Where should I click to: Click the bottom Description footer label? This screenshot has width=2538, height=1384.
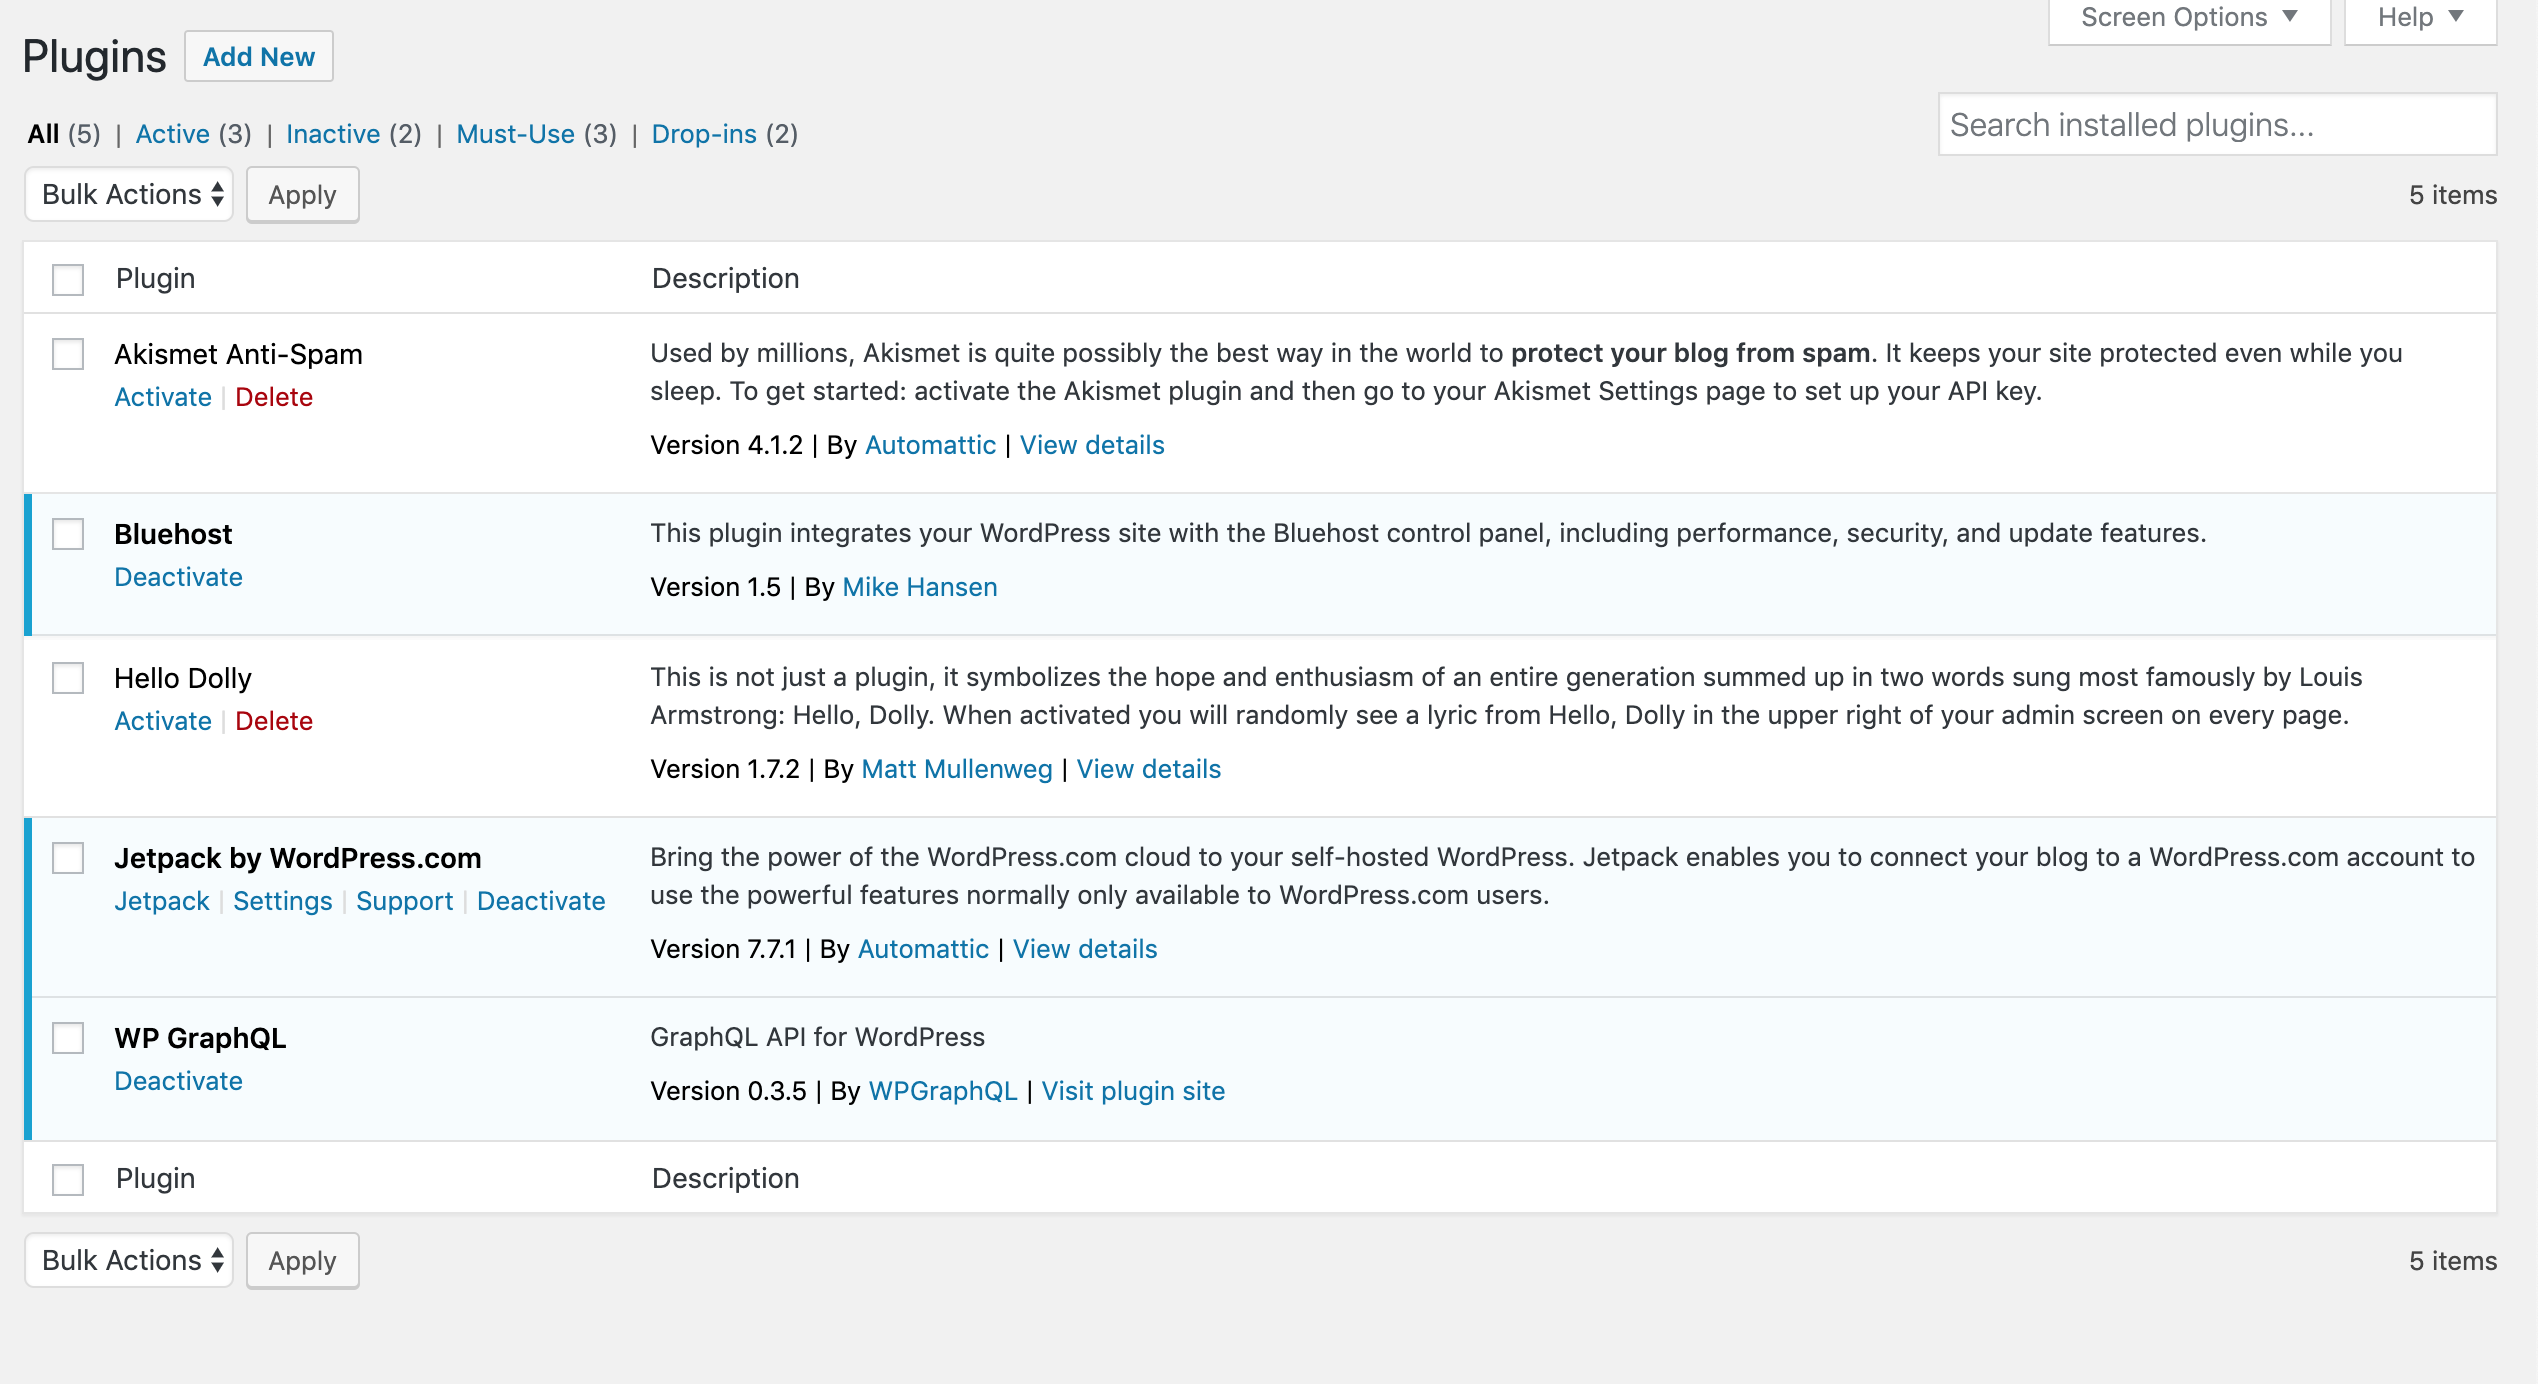click(x=725, y=1178)
